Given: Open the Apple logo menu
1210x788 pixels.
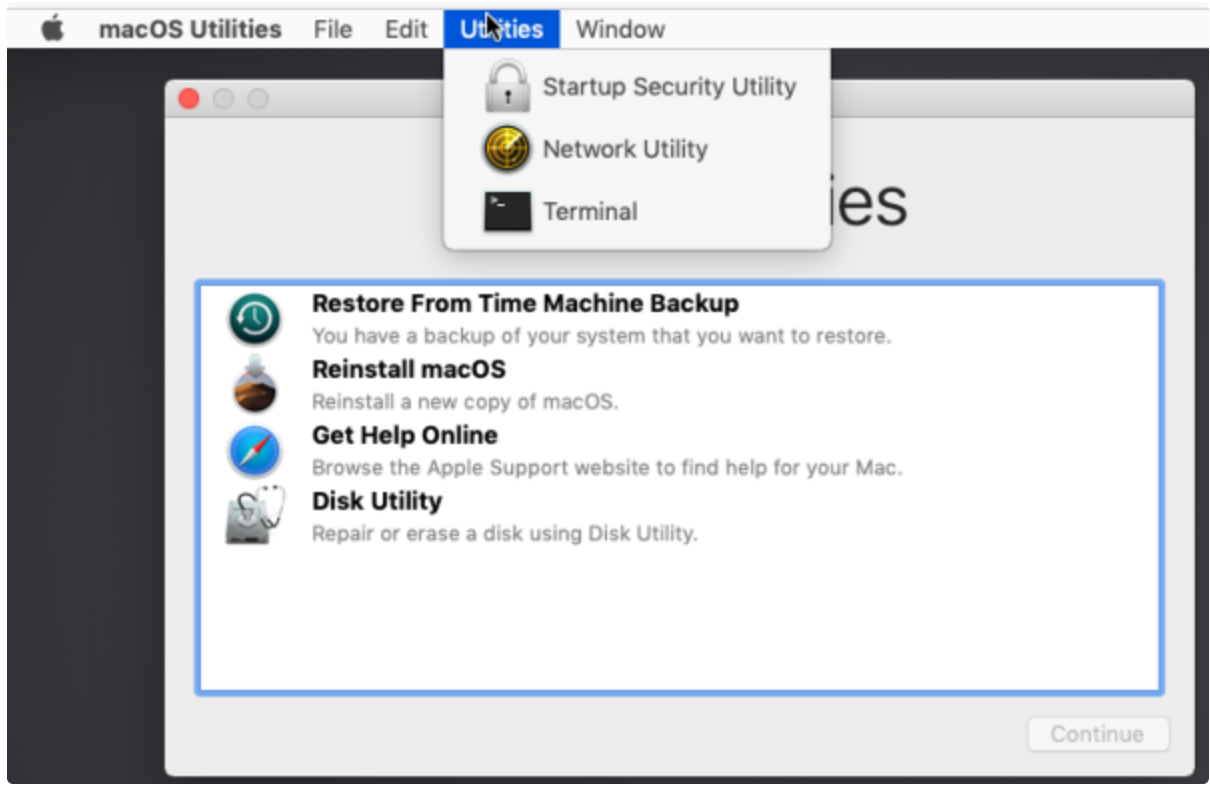Looking at the screenshot, I should (52, 29).
